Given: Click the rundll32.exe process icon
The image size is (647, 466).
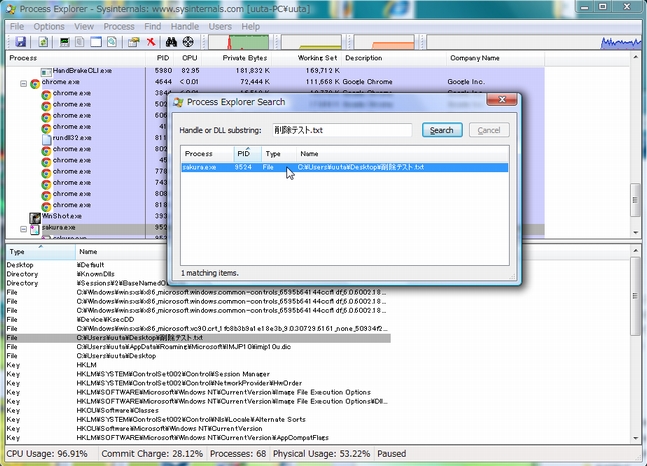Looking at the screenshot, I should tap(46, 139).
